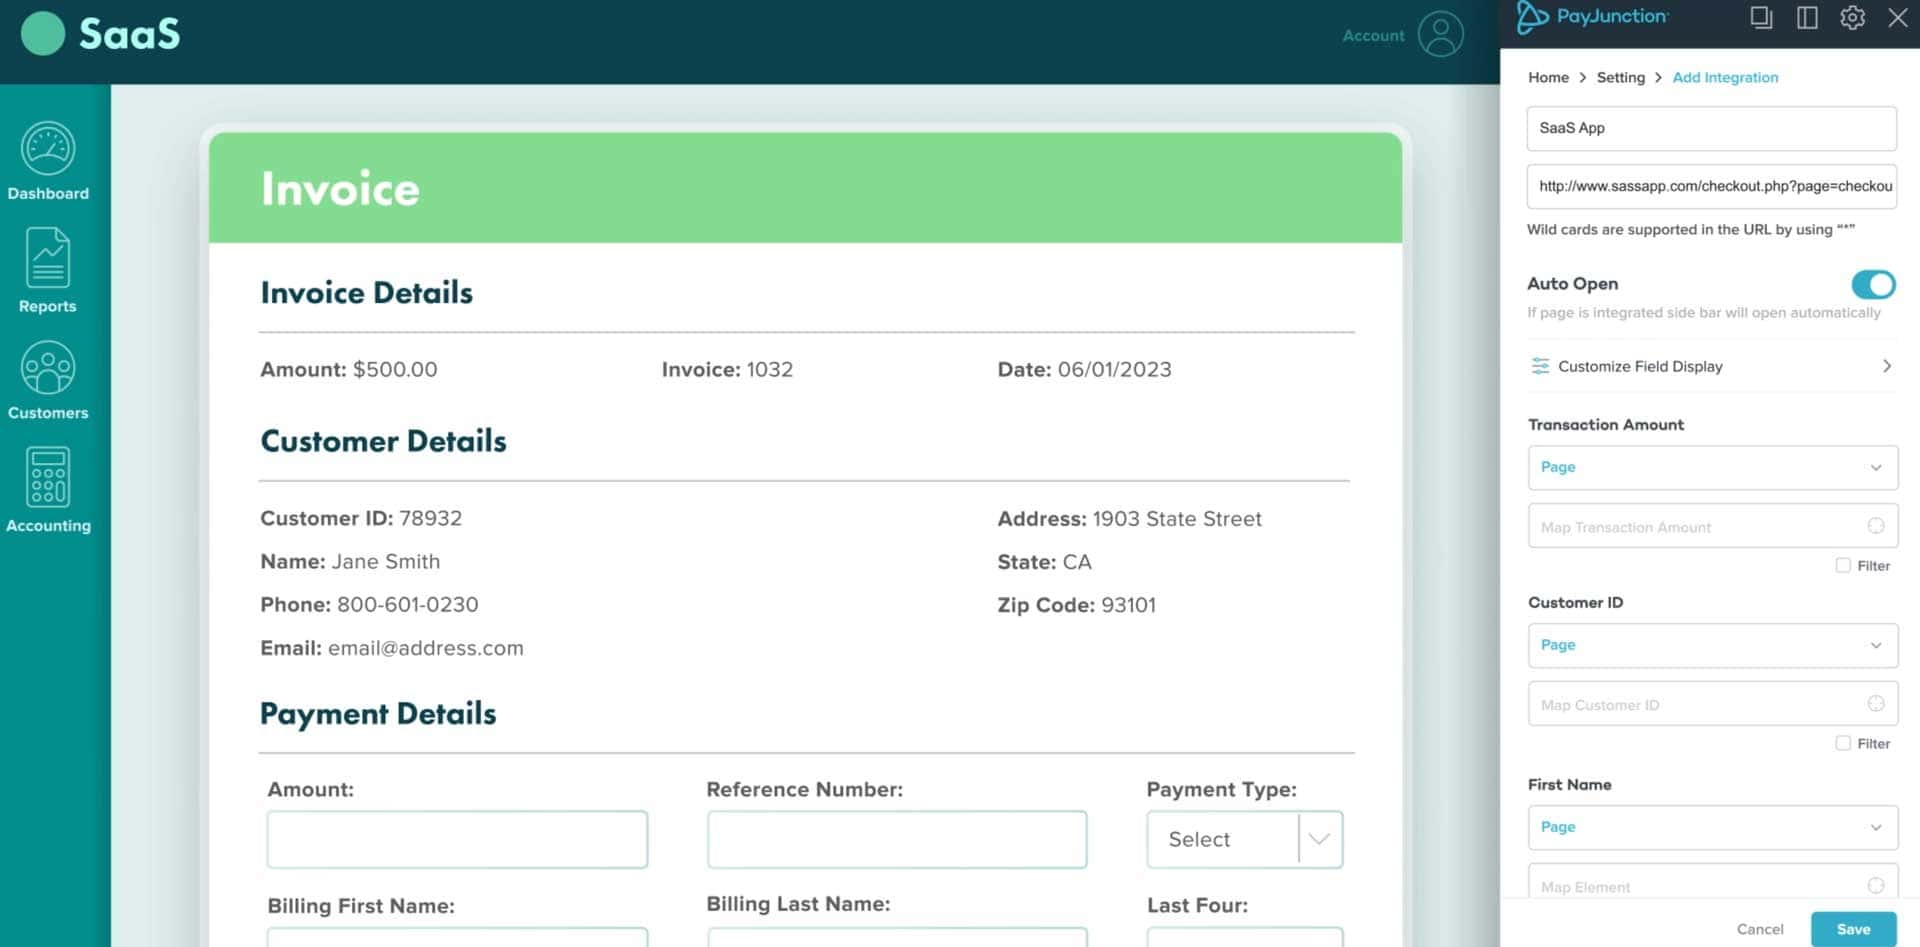Click the Billing First Name input field
The image size is (1920, 947).
click(x=457, y=937)
